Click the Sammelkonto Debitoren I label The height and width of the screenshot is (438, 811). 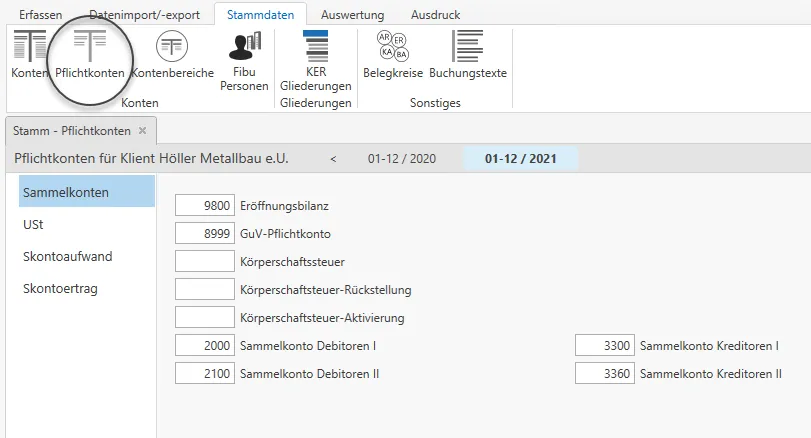click(x=308, y=345)
